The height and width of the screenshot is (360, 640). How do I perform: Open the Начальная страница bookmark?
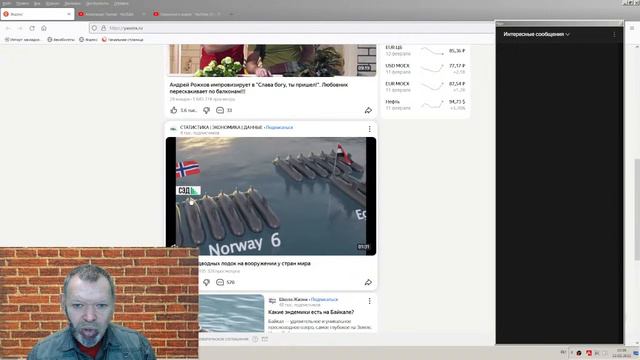[122, 40]
